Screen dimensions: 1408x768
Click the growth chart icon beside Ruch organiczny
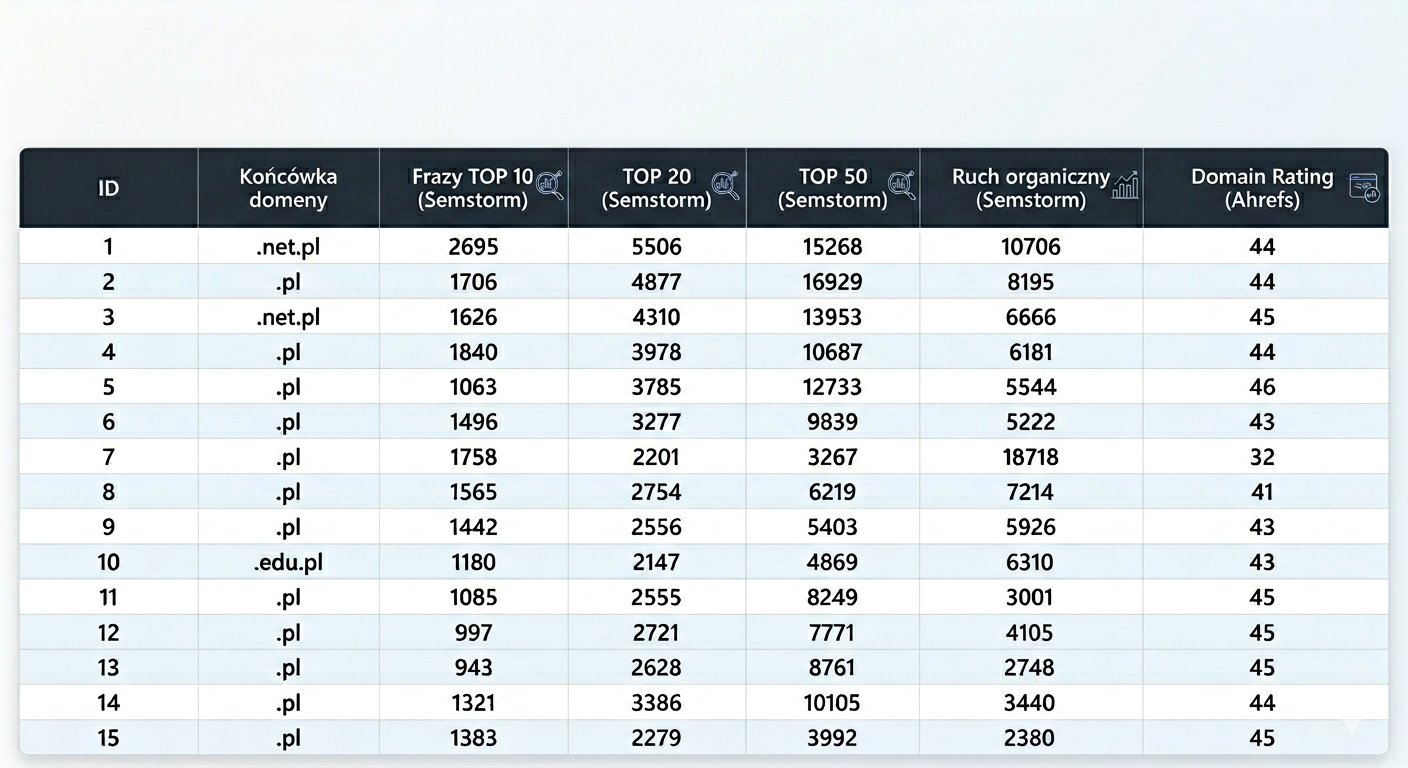pyautogui.click(x=1126, y=184)
